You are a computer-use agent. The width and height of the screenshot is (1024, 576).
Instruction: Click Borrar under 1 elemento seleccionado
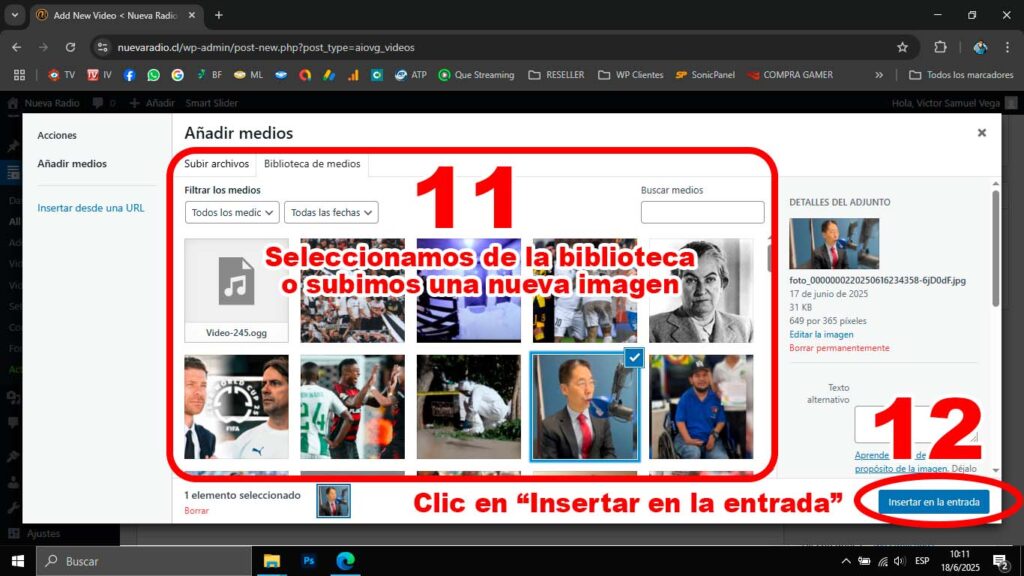point(197,511)
